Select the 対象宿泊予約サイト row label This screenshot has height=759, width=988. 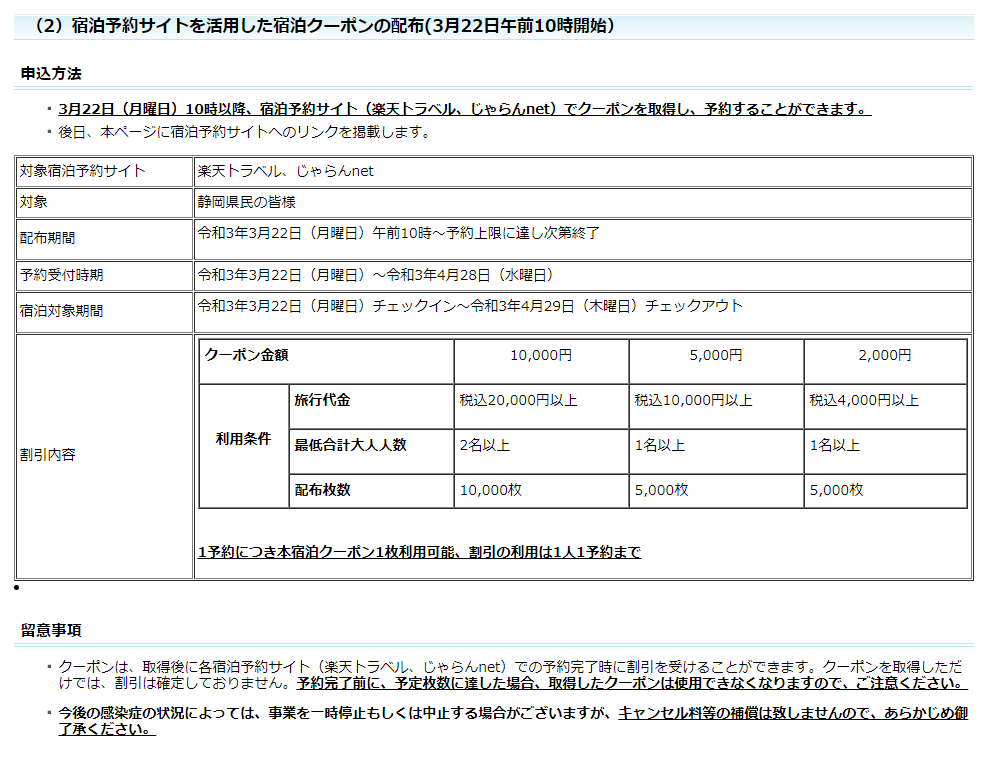point(82,171)
